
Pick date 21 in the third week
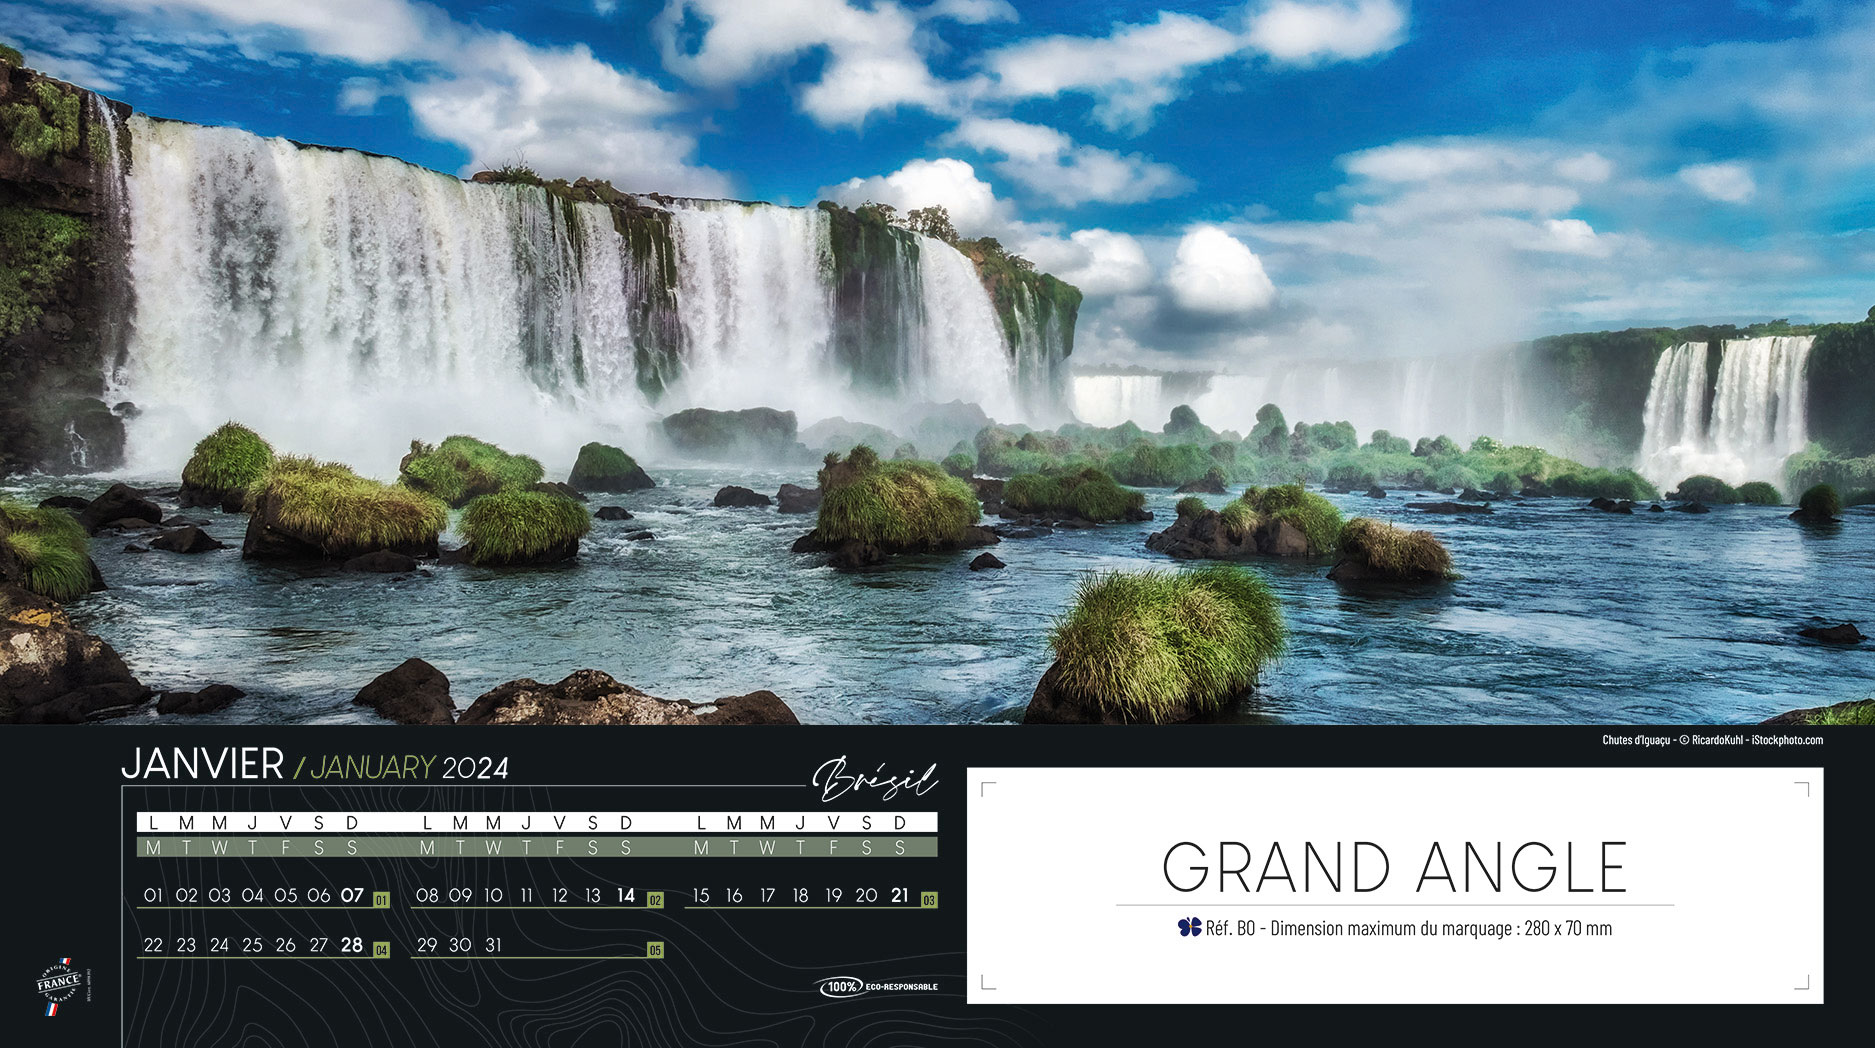tap(899, 896)
